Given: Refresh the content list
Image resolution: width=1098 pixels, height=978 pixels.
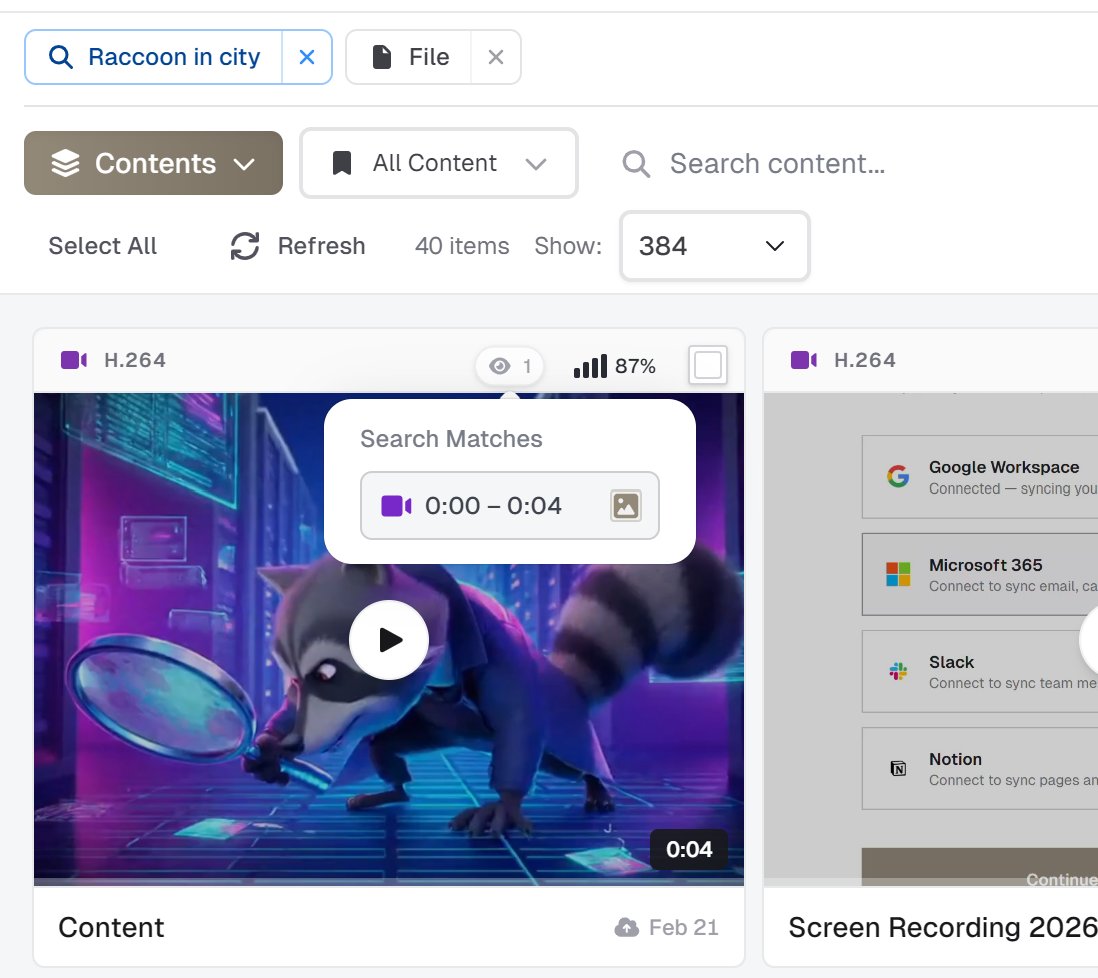Looking at the screenshot, I should [x=298, y=246].
